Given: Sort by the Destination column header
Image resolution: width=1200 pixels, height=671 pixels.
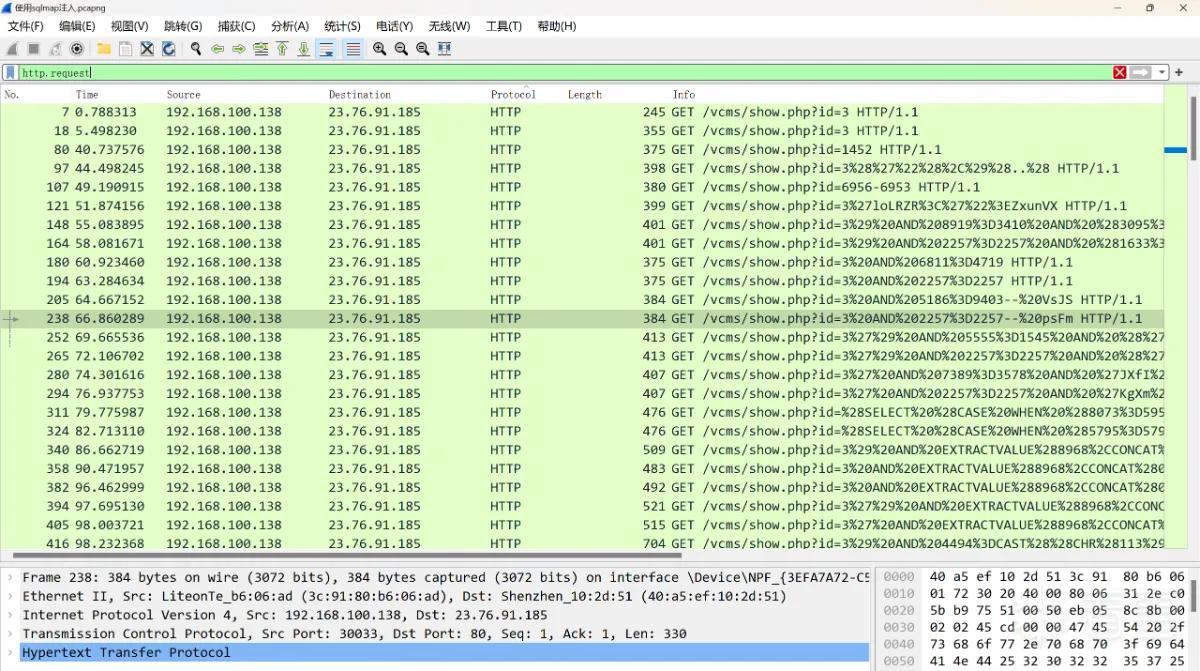Looking at the screenshot, I should point(359,95).
